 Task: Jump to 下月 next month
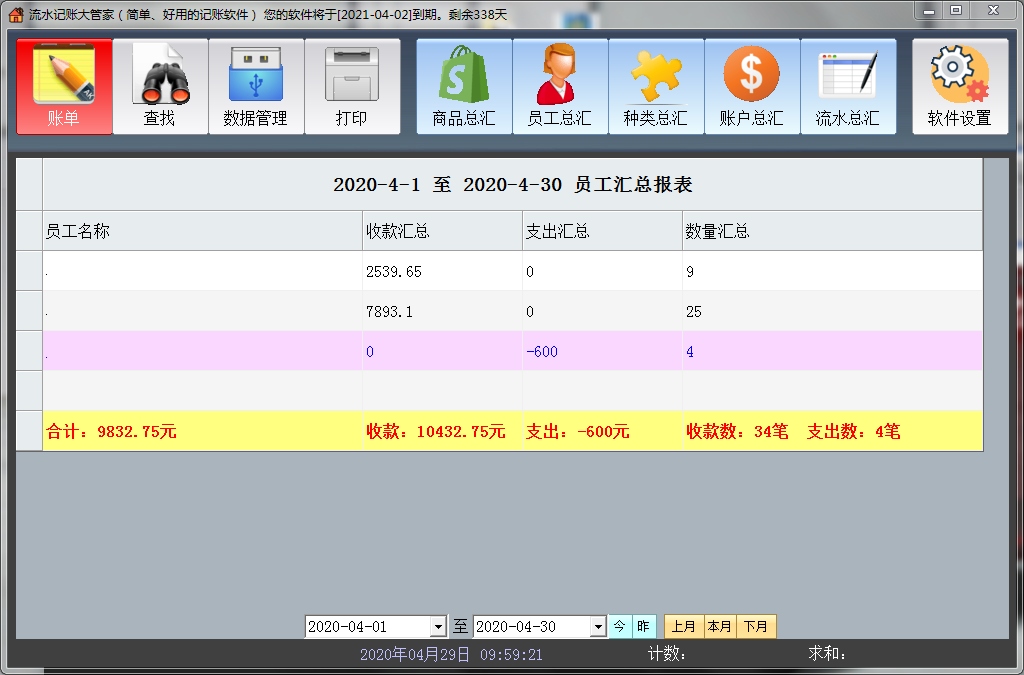[x=757, y=627]
